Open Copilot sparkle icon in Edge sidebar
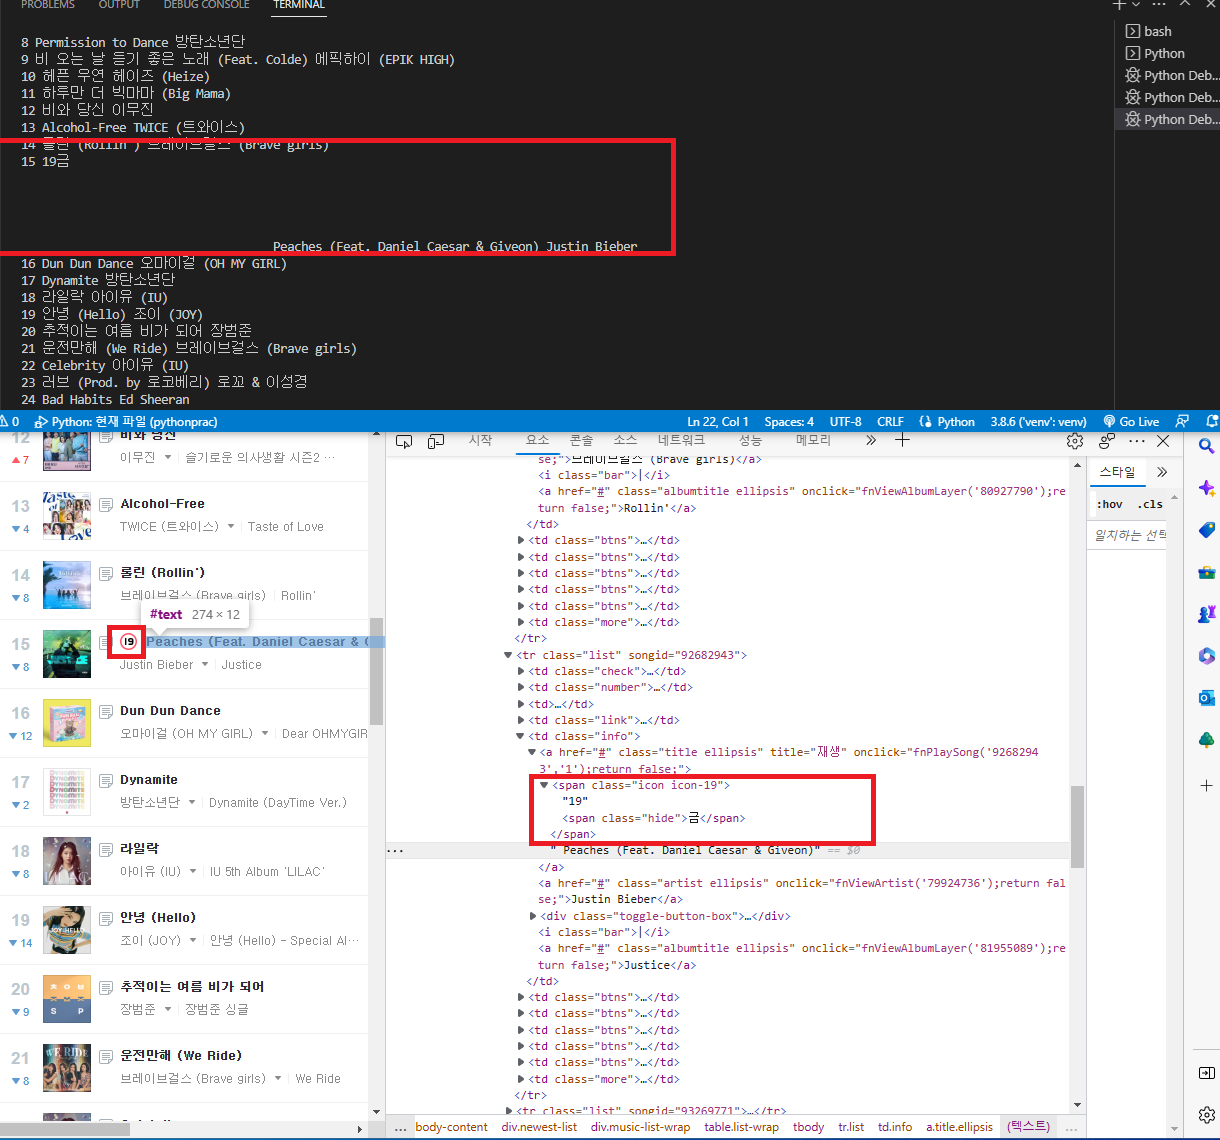This screenshot has width=1220, height=1140. 1206,488
